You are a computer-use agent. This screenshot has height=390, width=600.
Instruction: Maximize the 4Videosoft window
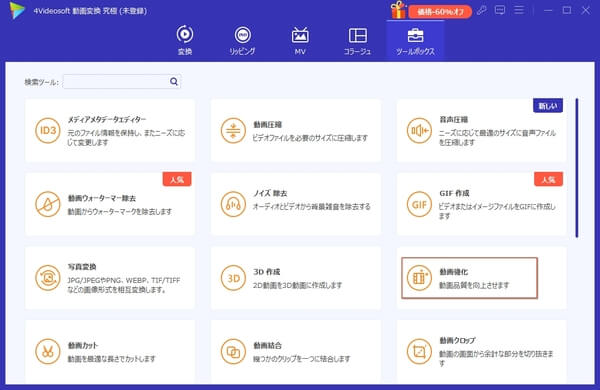[x=567, y=10]
